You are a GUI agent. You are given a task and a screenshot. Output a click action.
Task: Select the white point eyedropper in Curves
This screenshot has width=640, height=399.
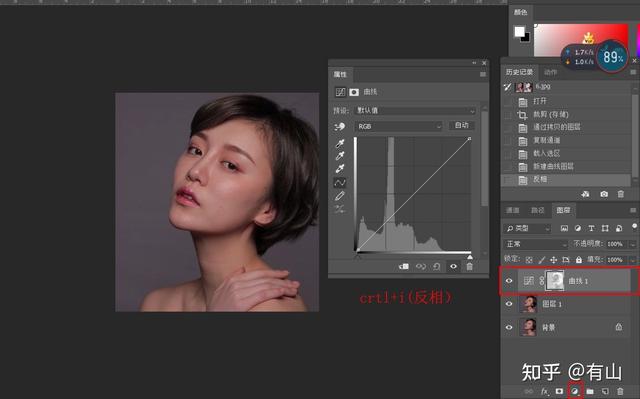[340, 168]
